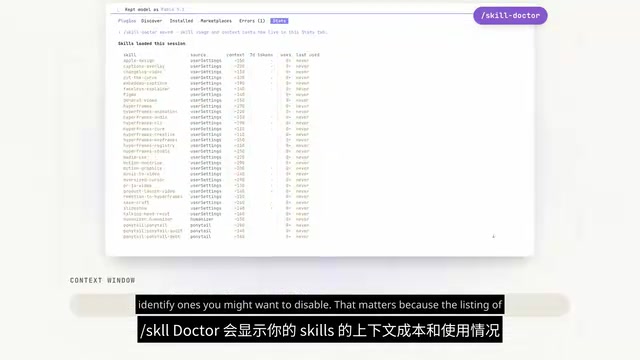Image resolution: width=640 pixels, height=360 pixels.
Task: Select the oversized-cursor skill row
Action: pyautogui.click(x=216, y=180)
